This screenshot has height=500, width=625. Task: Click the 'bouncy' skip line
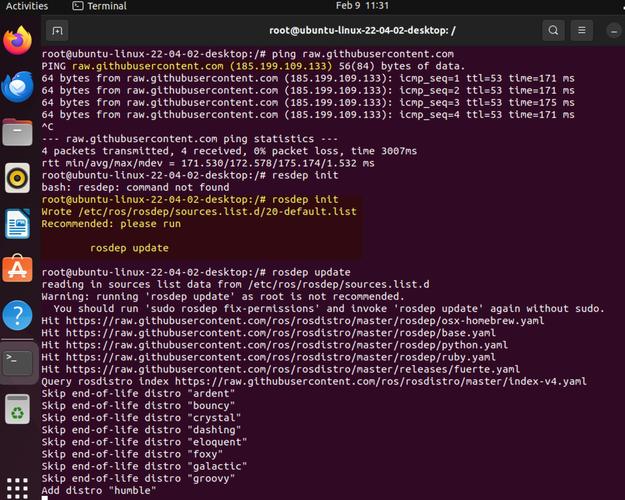pyautogui.click(x=138, y=406)
